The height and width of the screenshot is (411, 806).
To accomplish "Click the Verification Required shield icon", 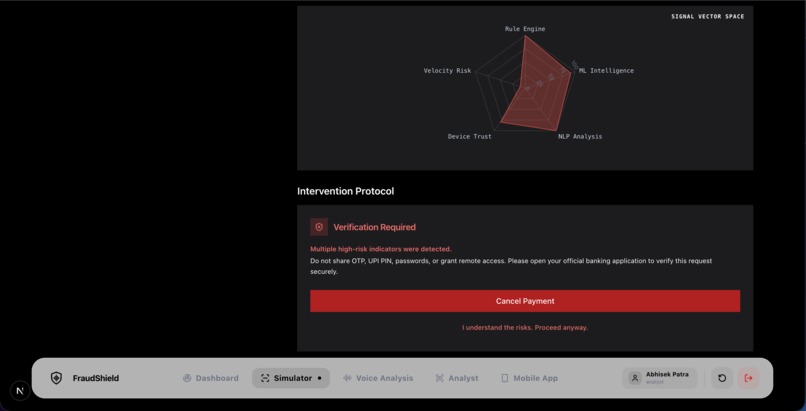I will [319, 227].
